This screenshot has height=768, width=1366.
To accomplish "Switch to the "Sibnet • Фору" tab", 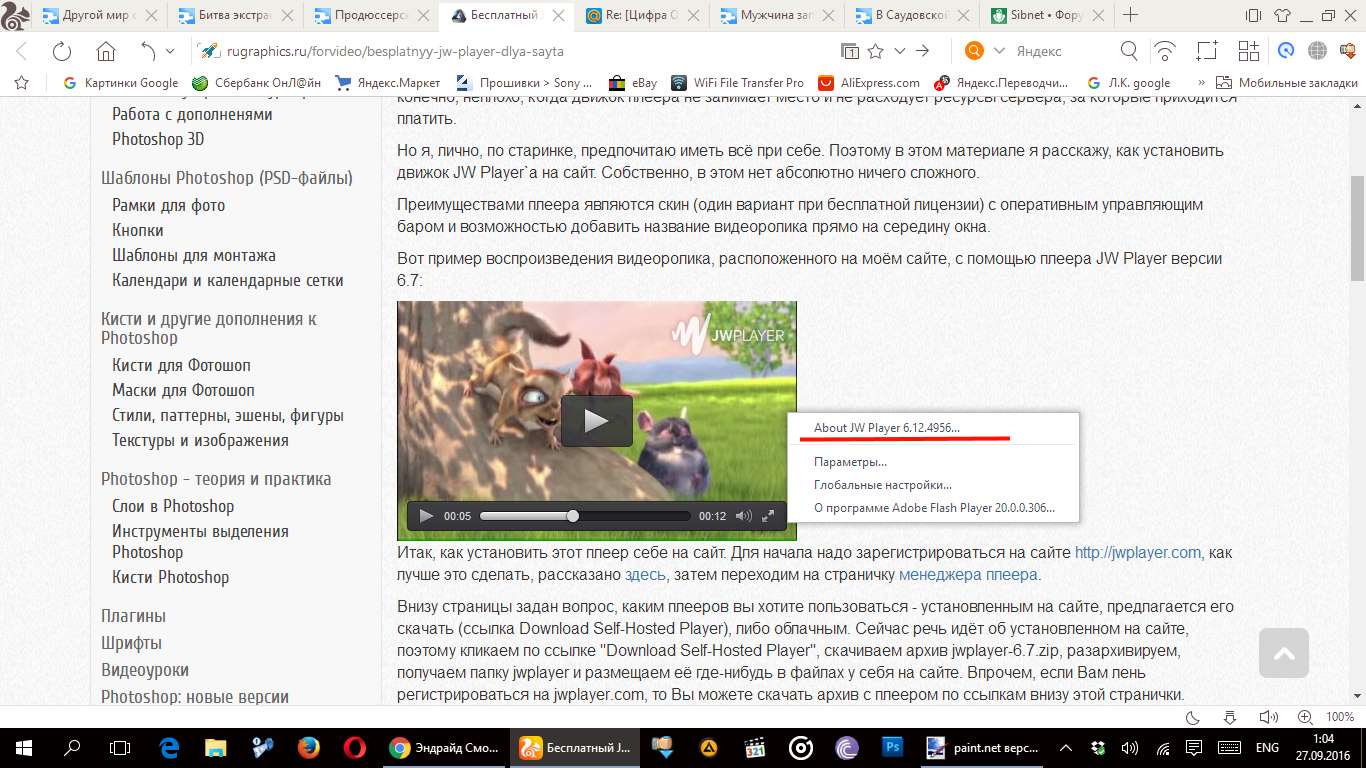I will pos(1048,15).
